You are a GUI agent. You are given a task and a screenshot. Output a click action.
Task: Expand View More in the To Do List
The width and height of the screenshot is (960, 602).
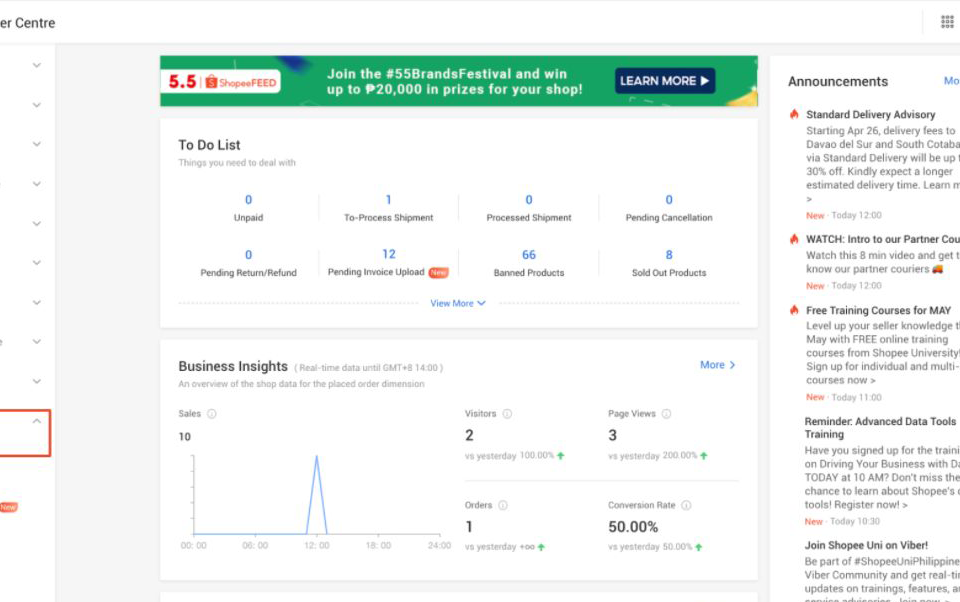coord(458,303)
